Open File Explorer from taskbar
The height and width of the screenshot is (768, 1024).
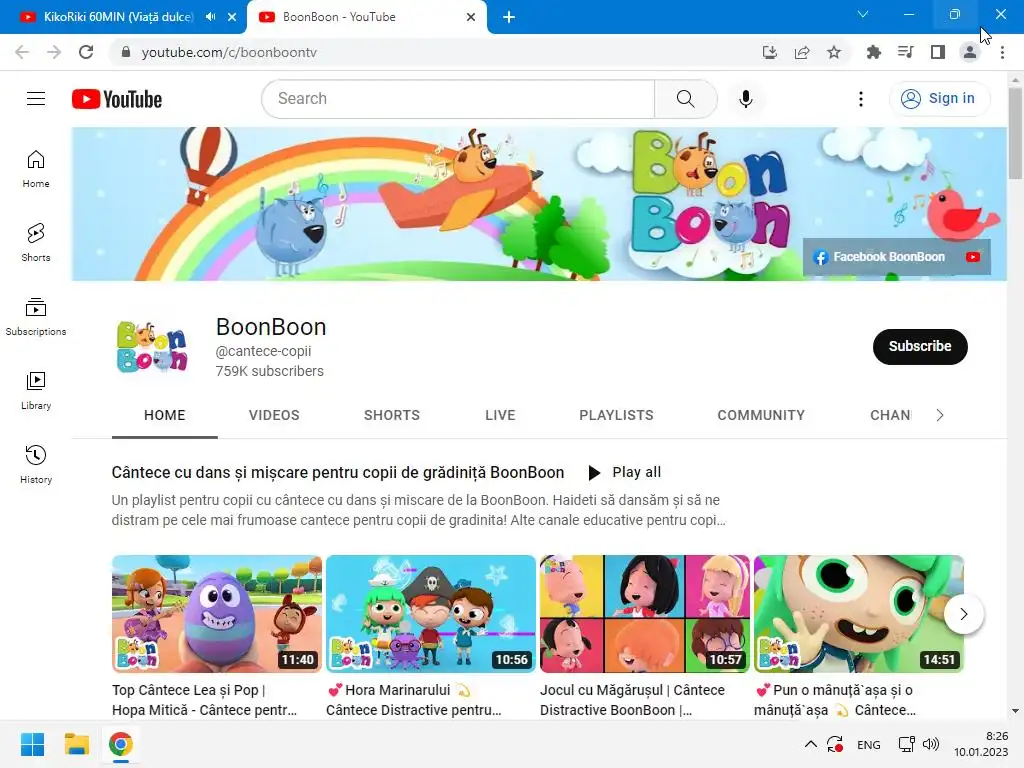76,744
